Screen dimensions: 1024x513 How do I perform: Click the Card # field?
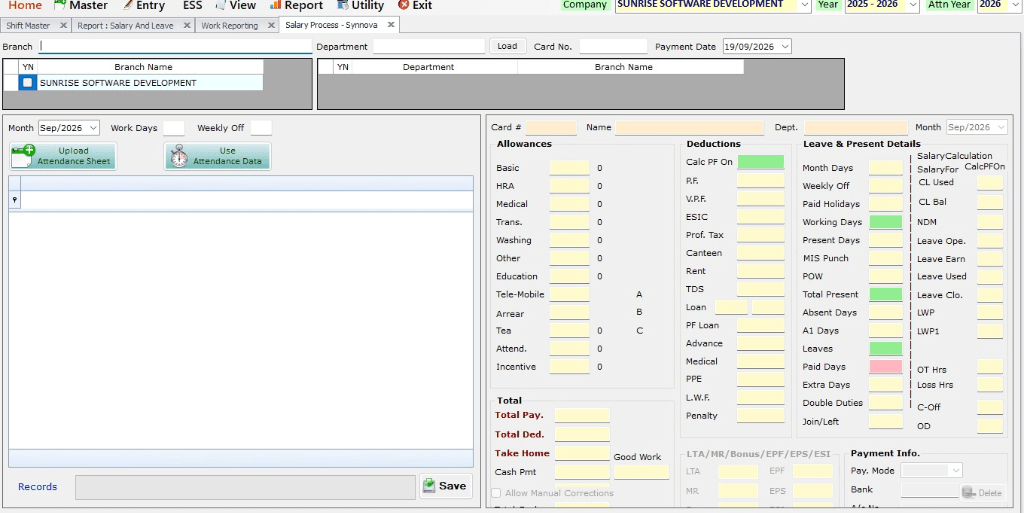[551, 127]
